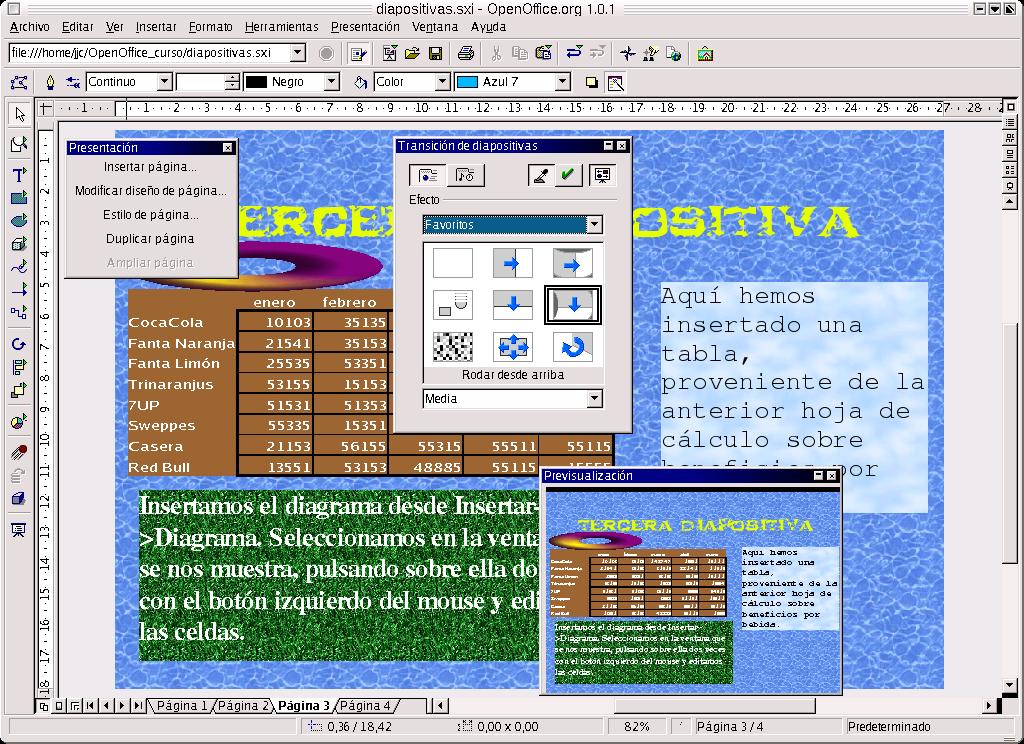Open the Effects tool (red ball icon)
Screen dimensions: 1024x744
pyautogui.click(x=19, y=452)
